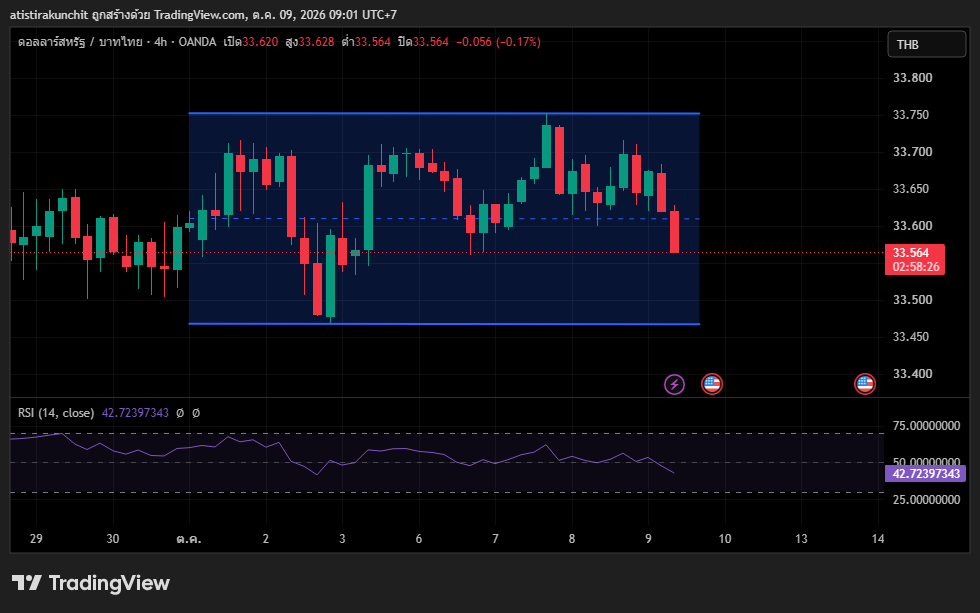Click the 25.00000000 RSI scale label

click(x=926, y=499)
